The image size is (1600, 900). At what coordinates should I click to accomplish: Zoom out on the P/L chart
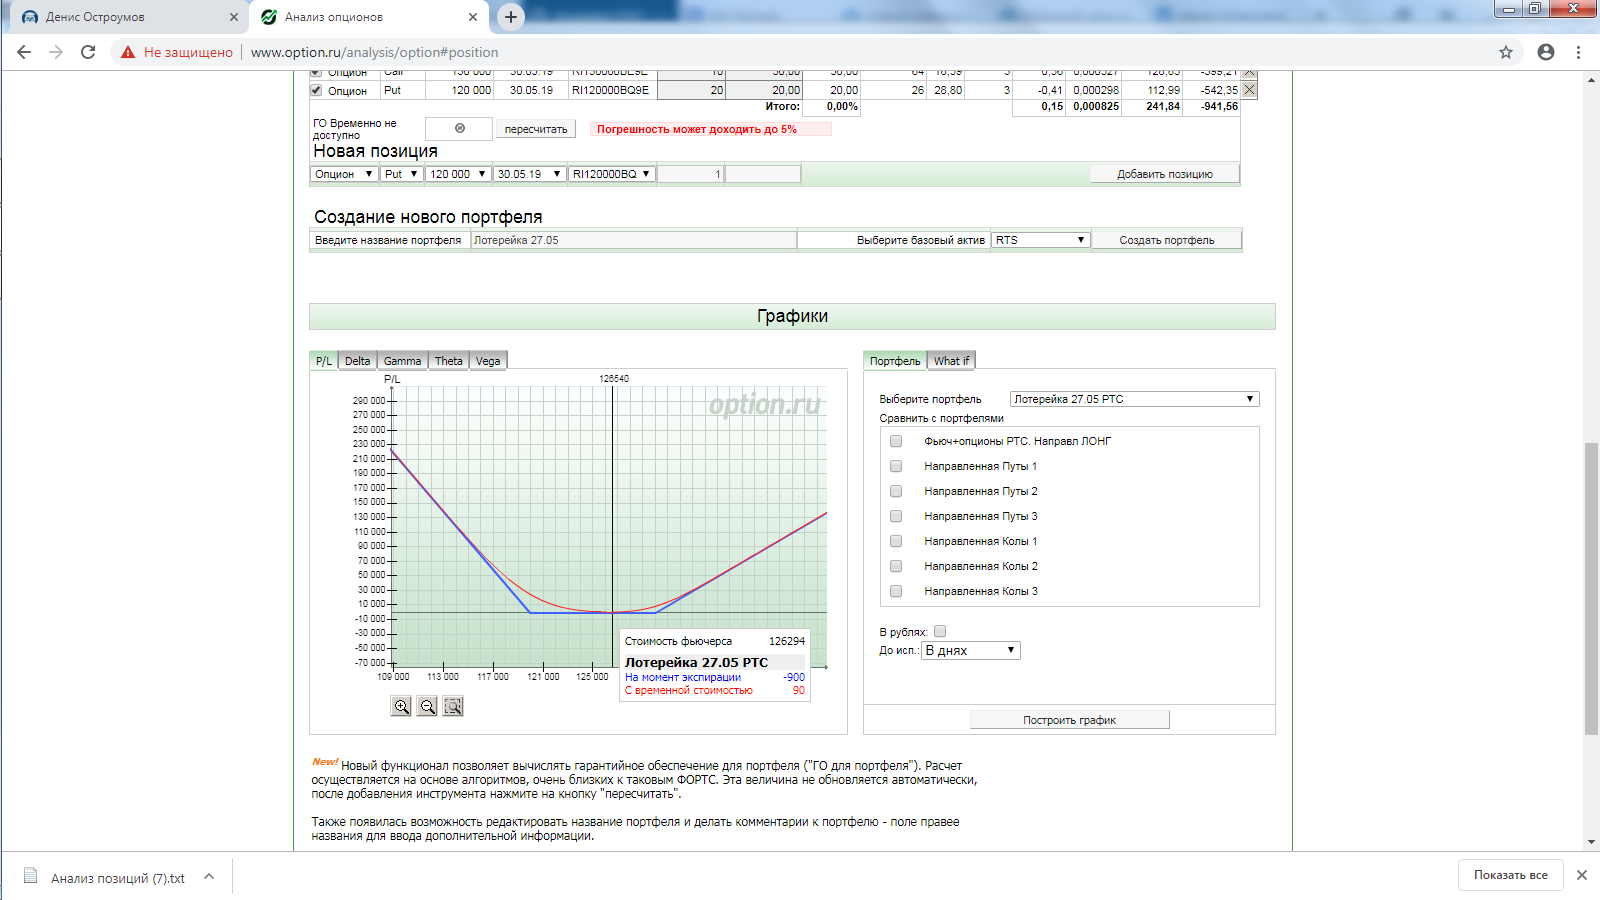(x=427, y=706)
